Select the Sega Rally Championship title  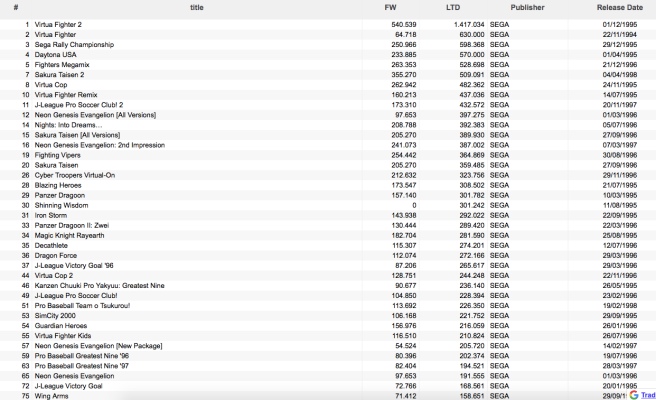coord(74,45)
